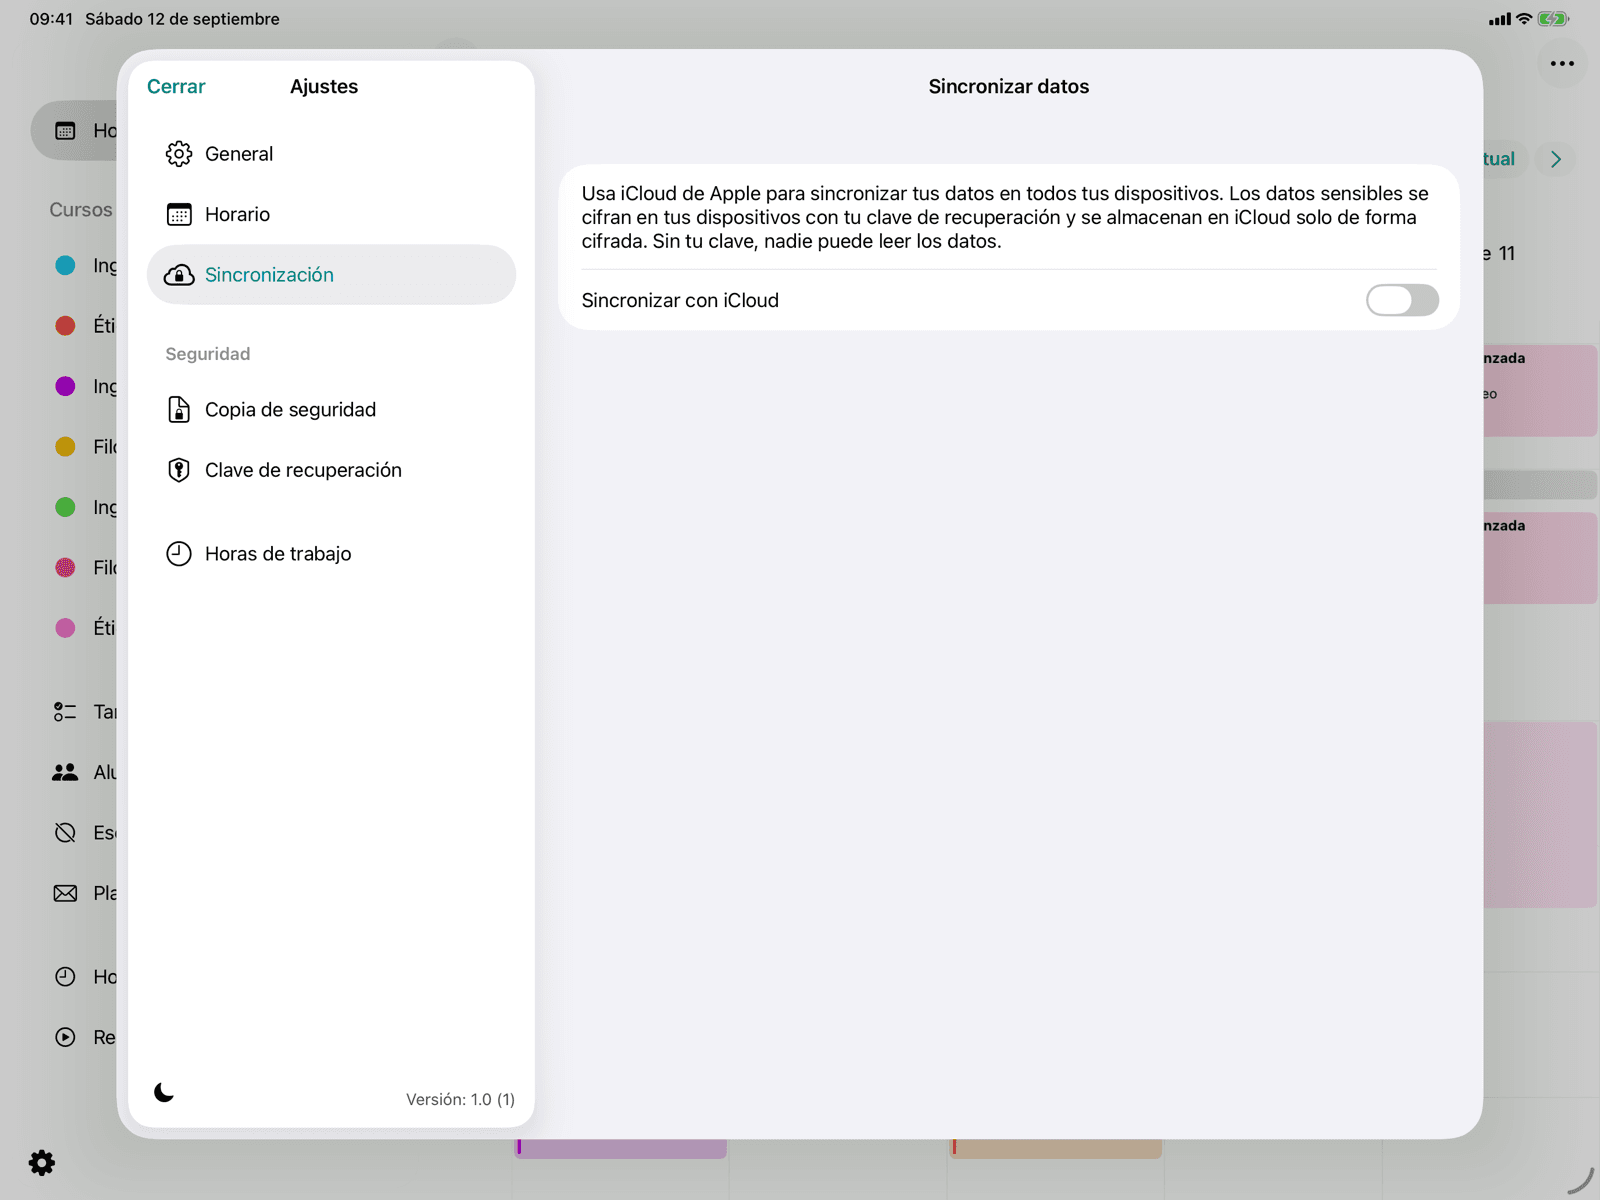Select the pink course dot in sidebar
The image size is (1600, 1200).
(x=65, y=628)
